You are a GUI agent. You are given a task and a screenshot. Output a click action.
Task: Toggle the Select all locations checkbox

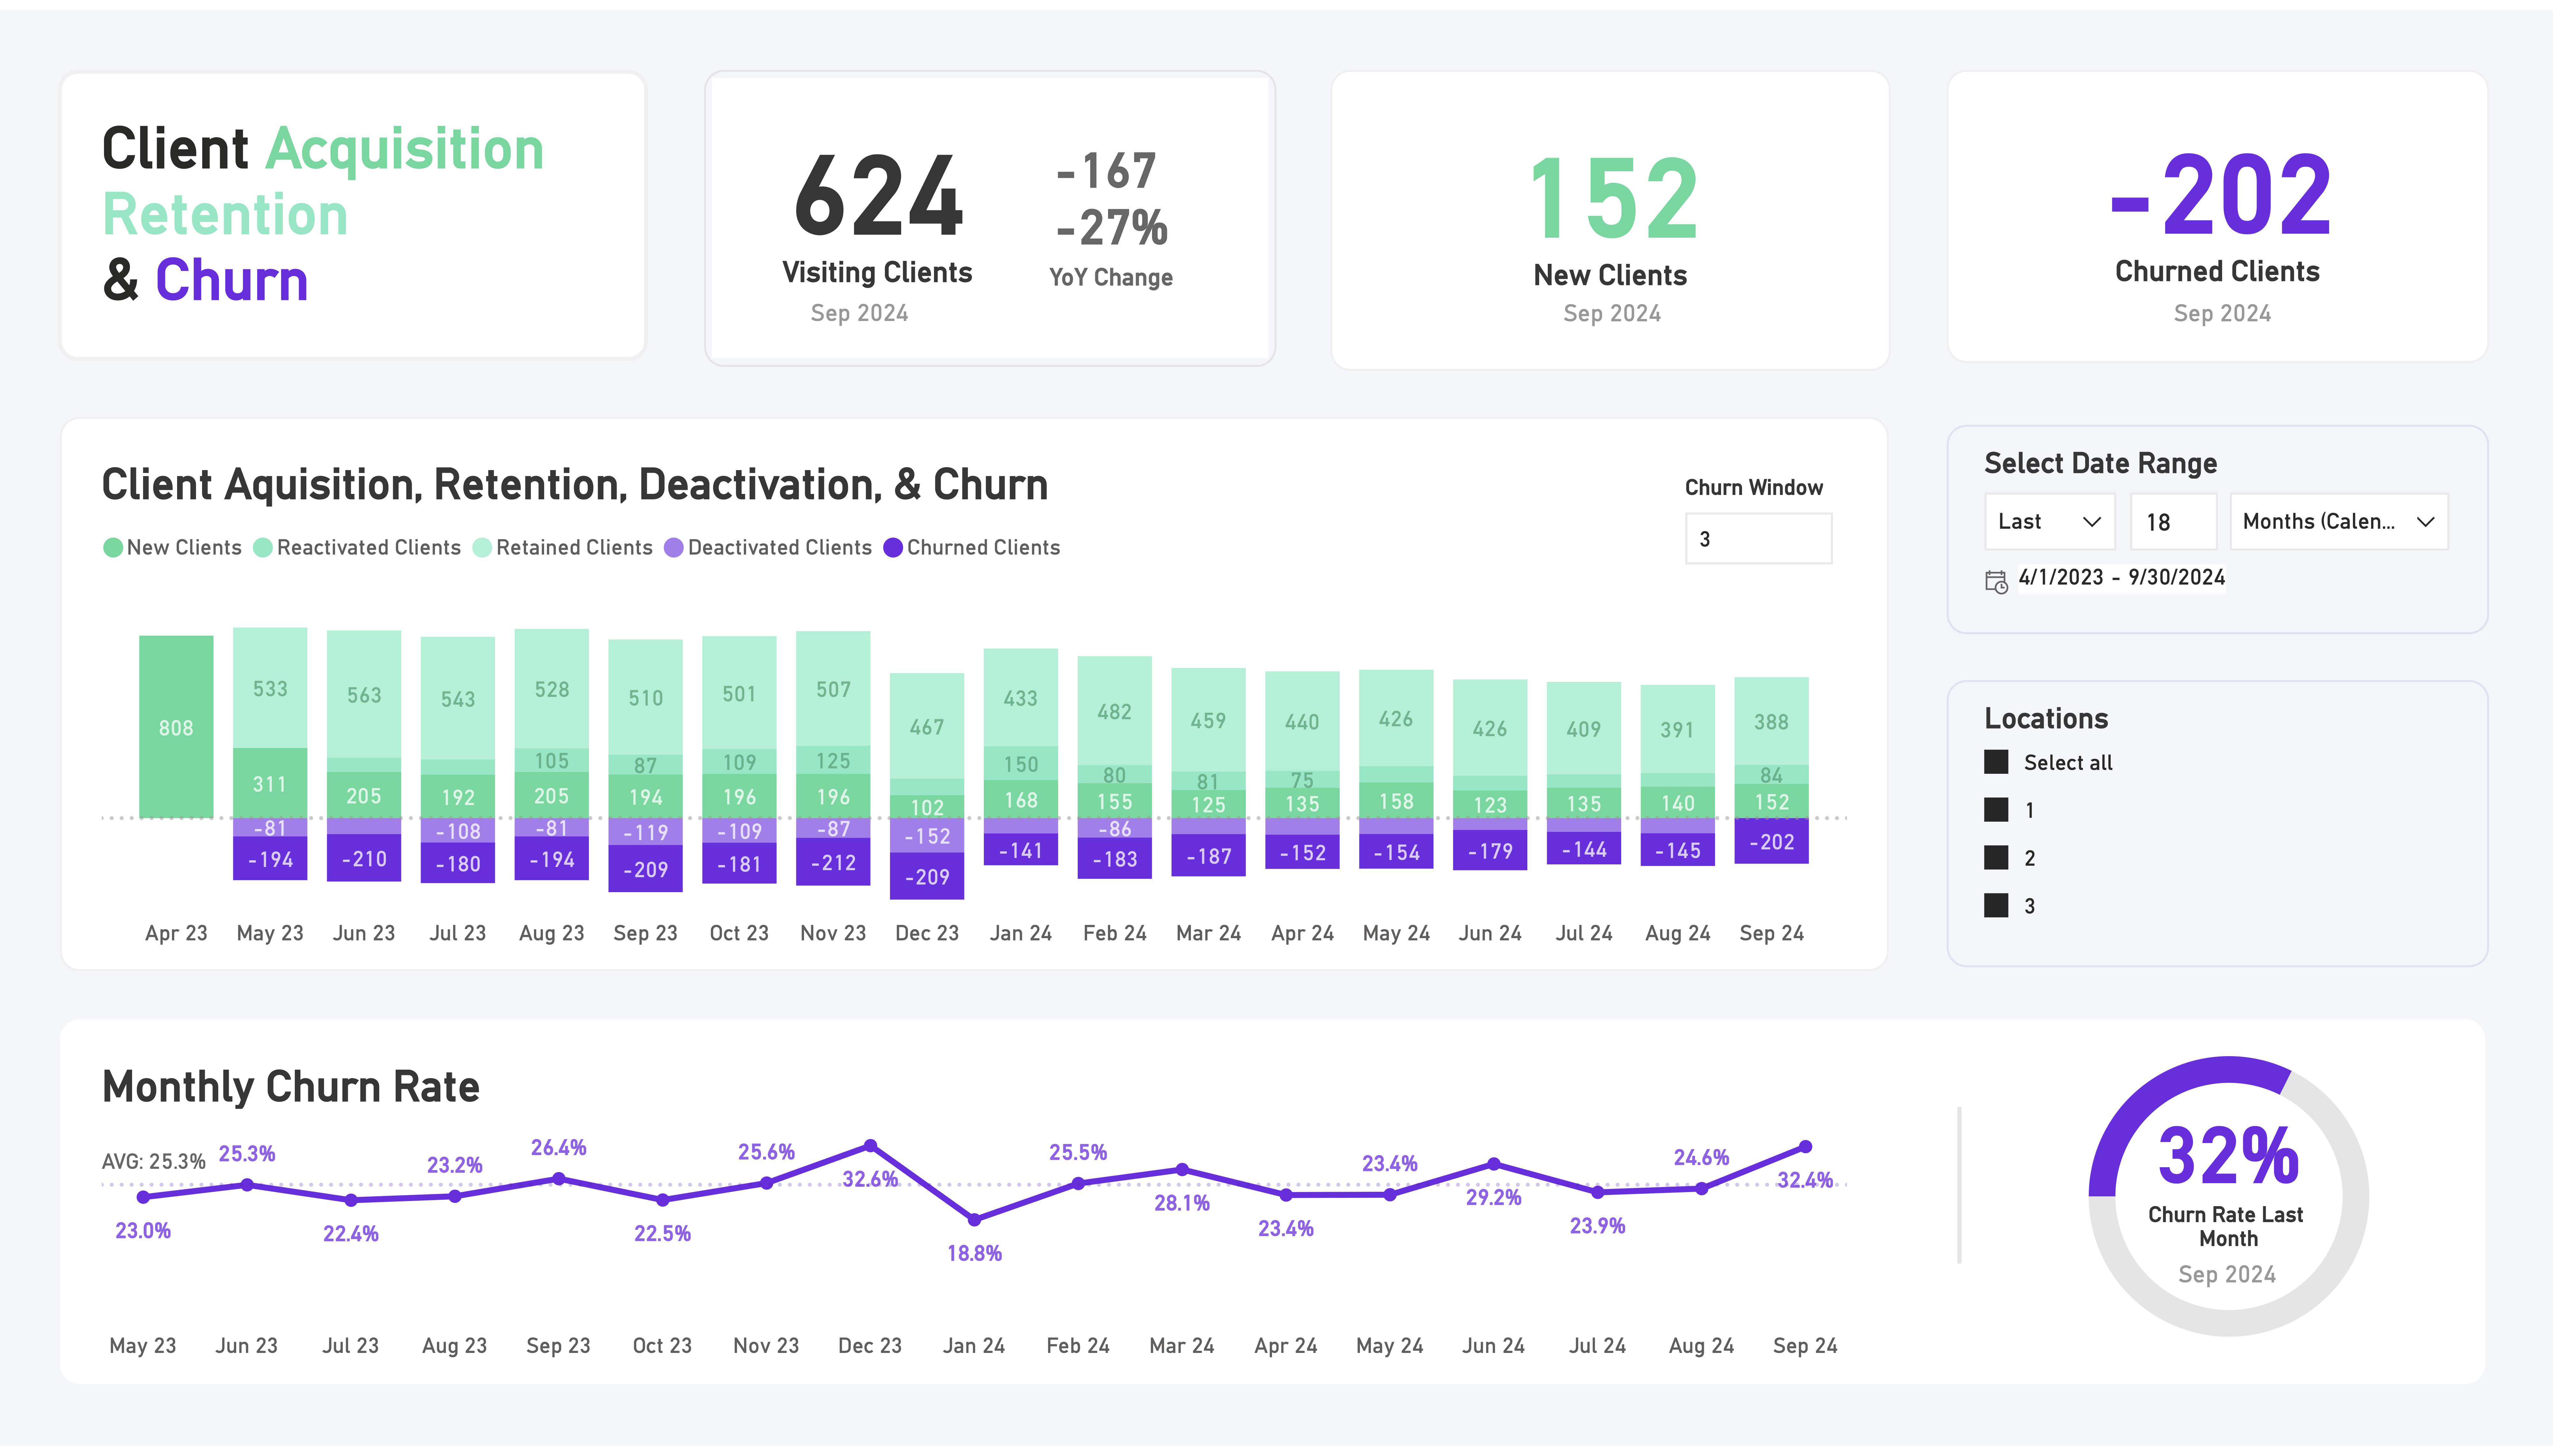tap(1996, 762)
